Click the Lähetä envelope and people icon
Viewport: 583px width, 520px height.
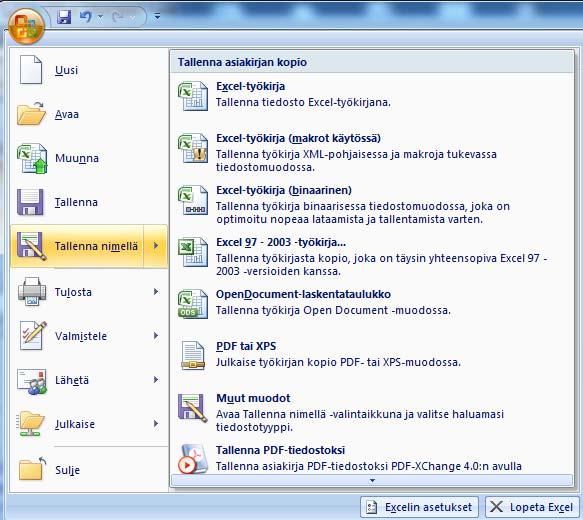[x=32, y=381]
